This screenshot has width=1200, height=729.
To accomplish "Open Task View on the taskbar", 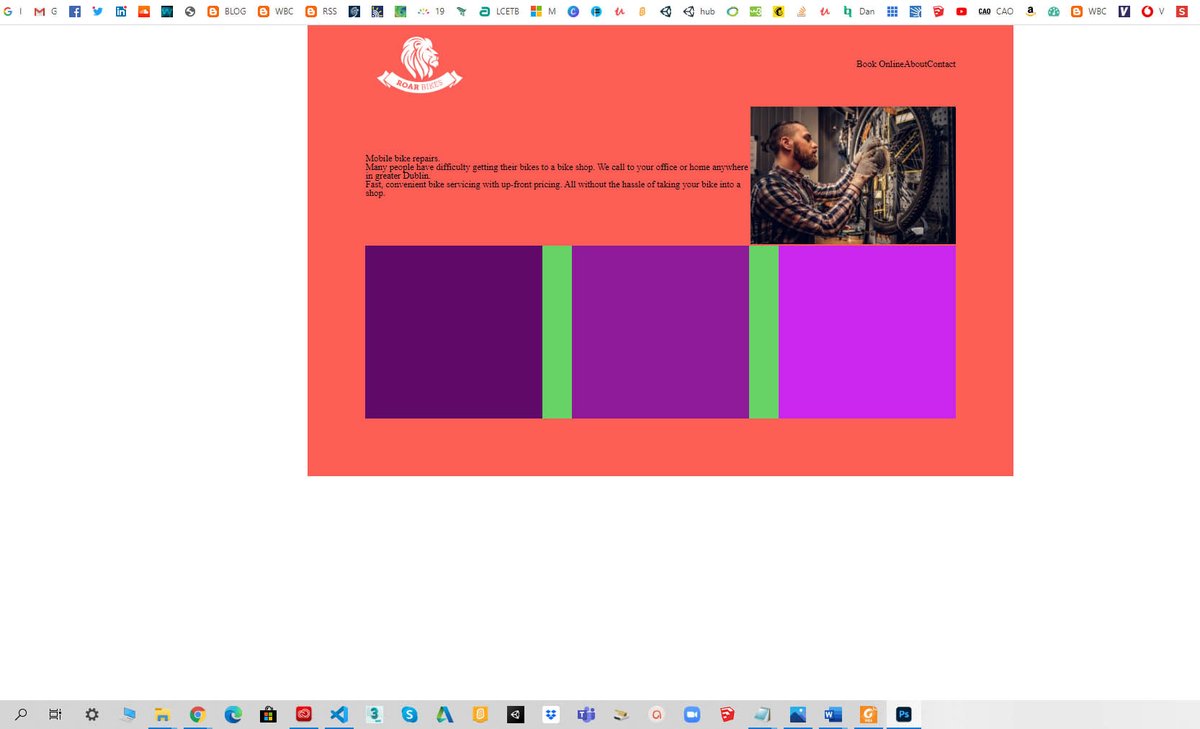I will point(55,714).
